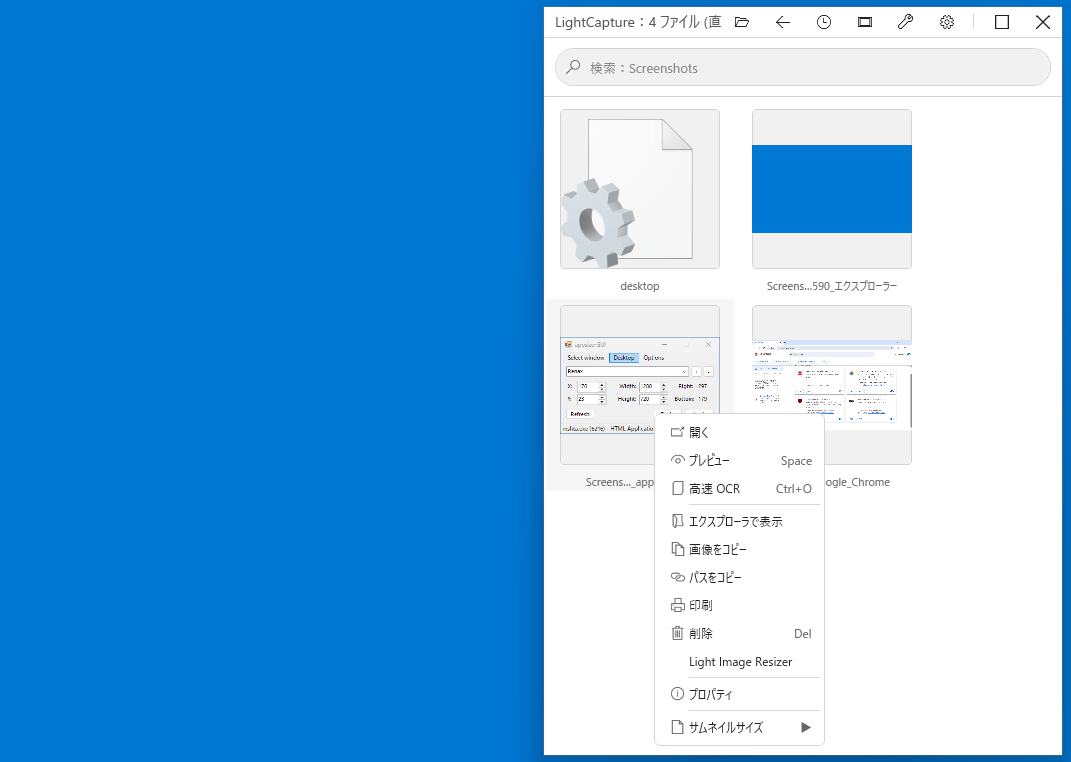Focus the 検索：Screenshots search field

tap(803, 67)
